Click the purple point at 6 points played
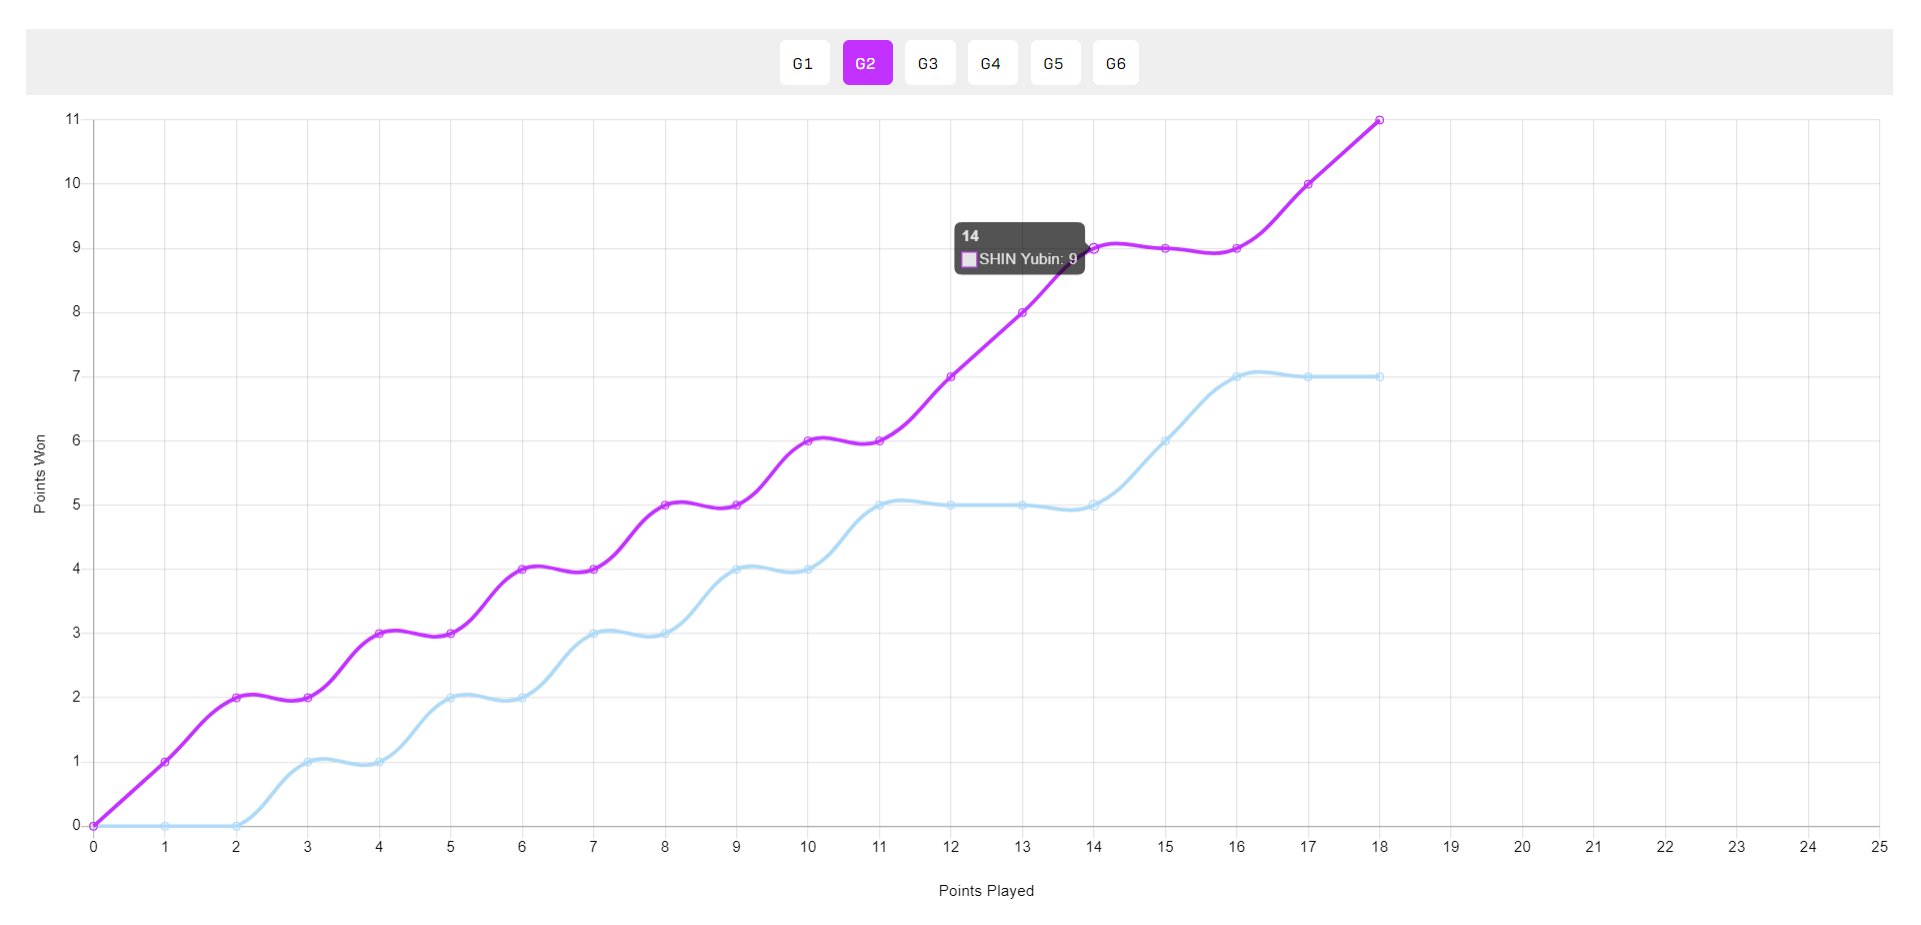This screenshot has width=1921, height=925. click(522, 569)
